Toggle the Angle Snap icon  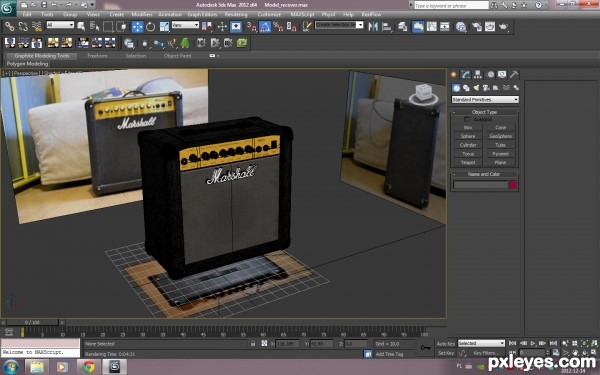pyautogui.click(x=265, y=26)
